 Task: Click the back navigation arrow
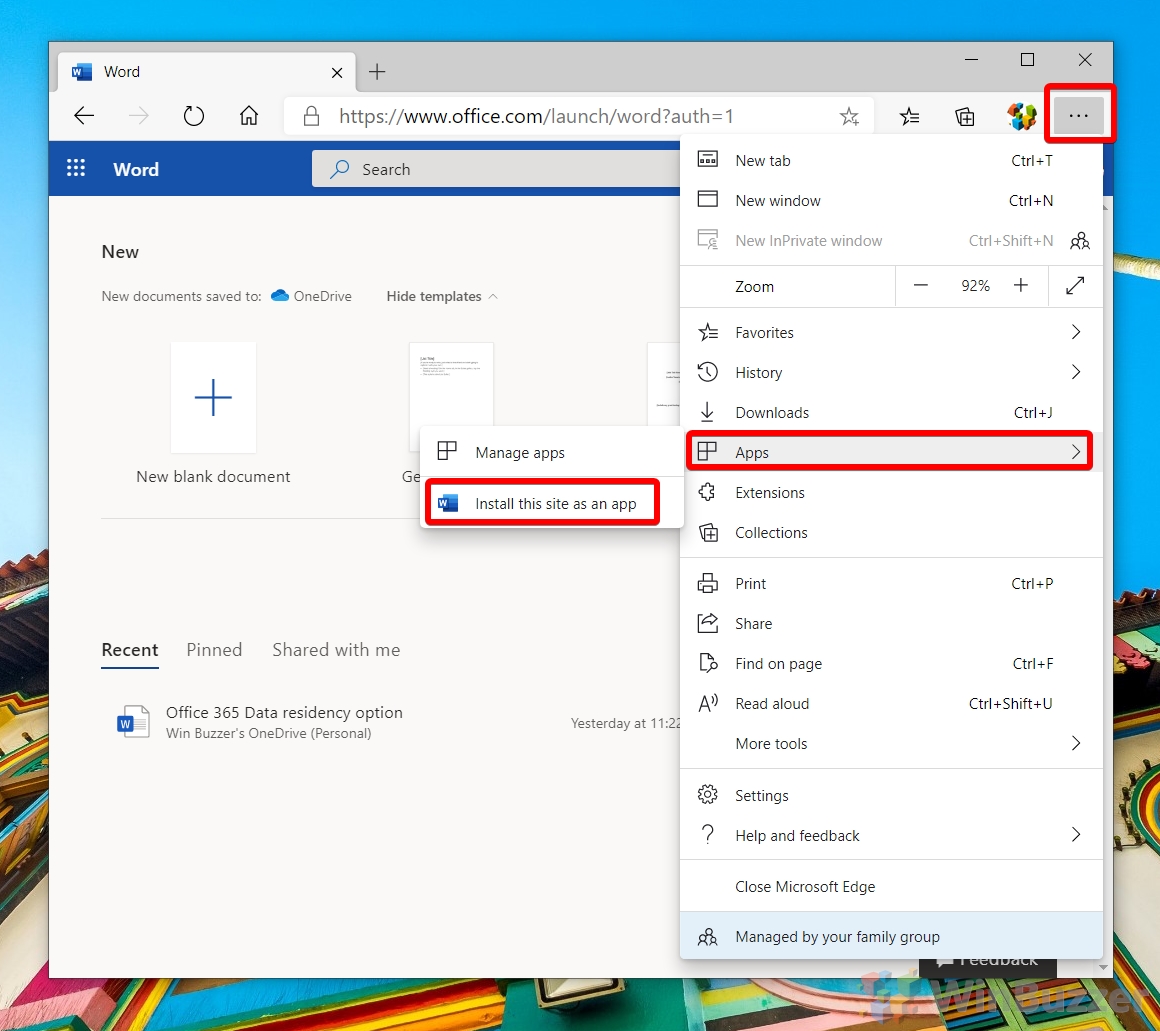tap(84, 116)
